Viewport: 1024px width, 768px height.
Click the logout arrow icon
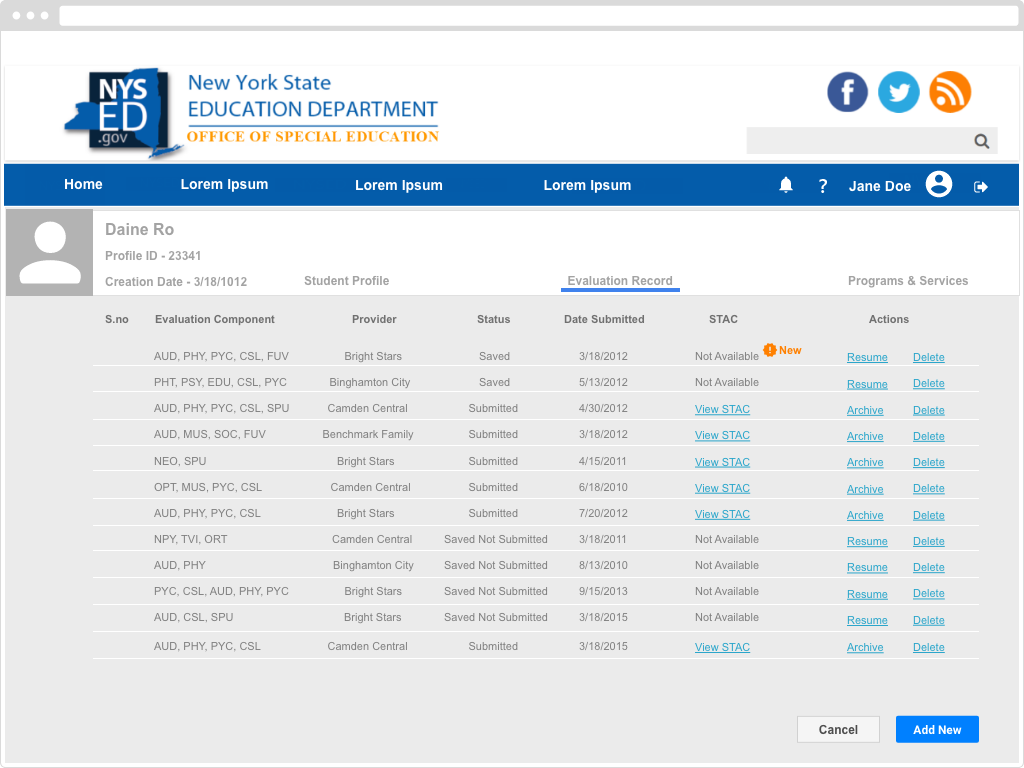[x=981, y=186]
